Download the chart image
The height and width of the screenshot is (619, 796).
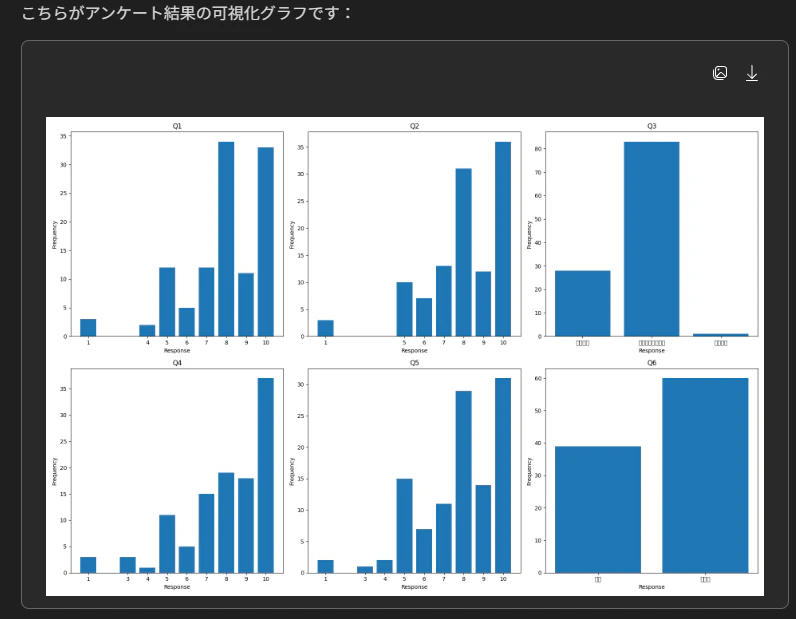click(752, 73)
